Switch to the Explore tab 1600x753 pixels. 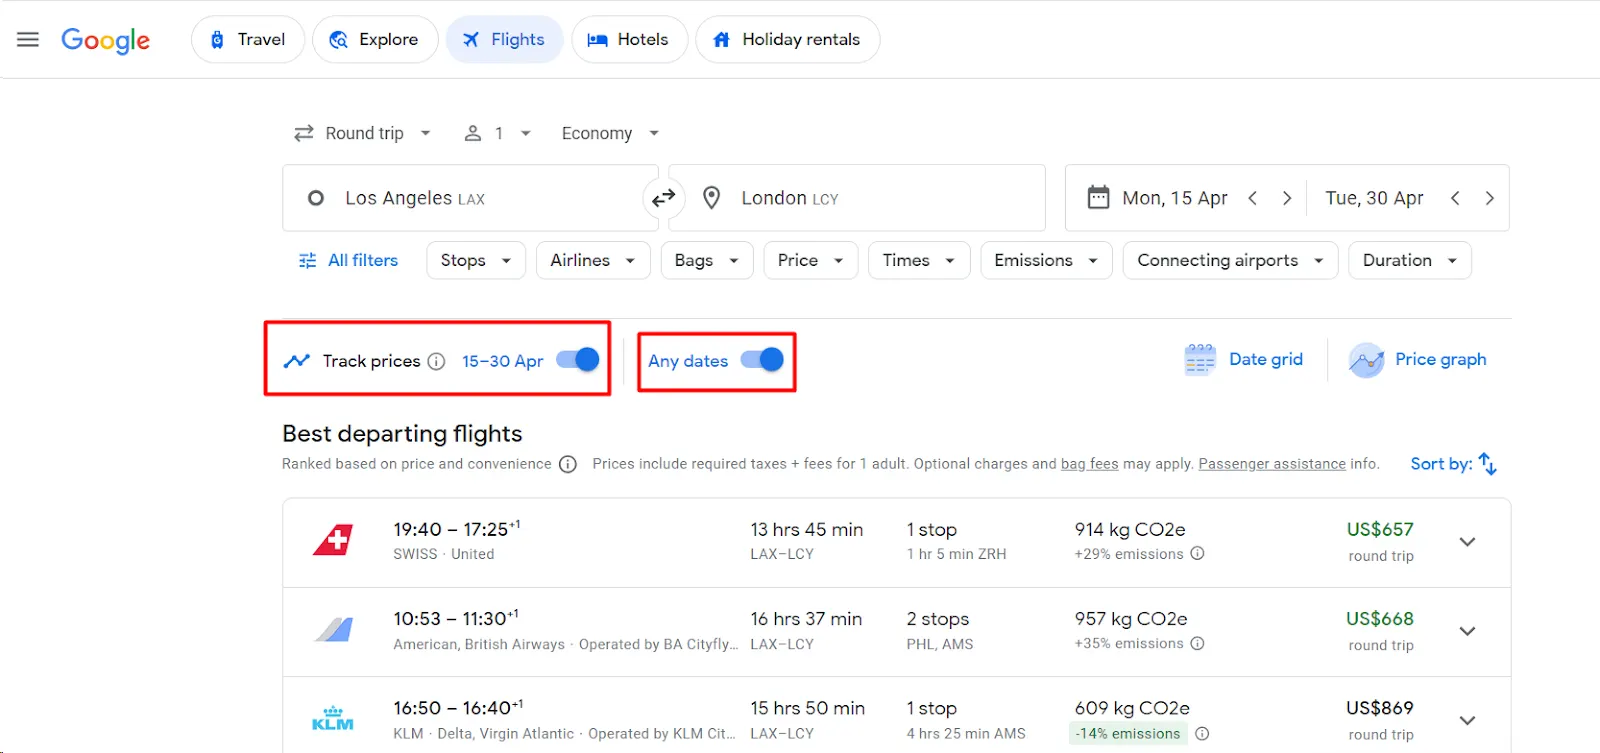coord(375,40)
